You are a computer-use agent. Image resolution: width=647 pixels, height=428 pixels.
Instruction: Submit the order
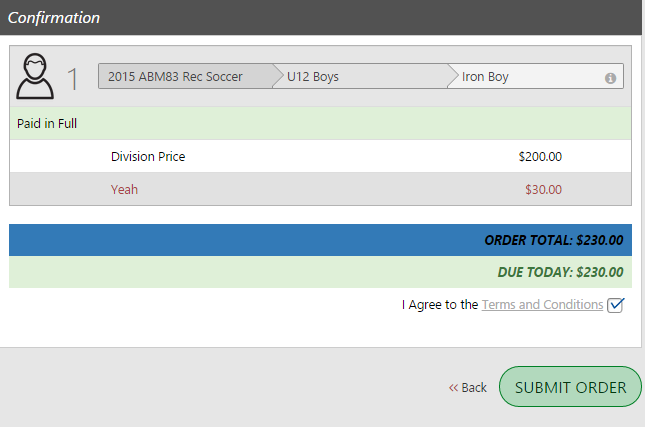coord(570,387)
